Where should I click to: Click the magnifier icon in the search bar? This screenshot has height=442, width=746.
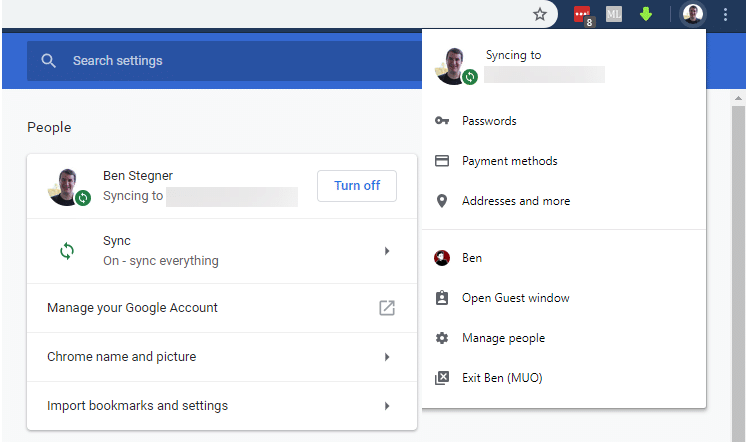click(x=49, y=60)
